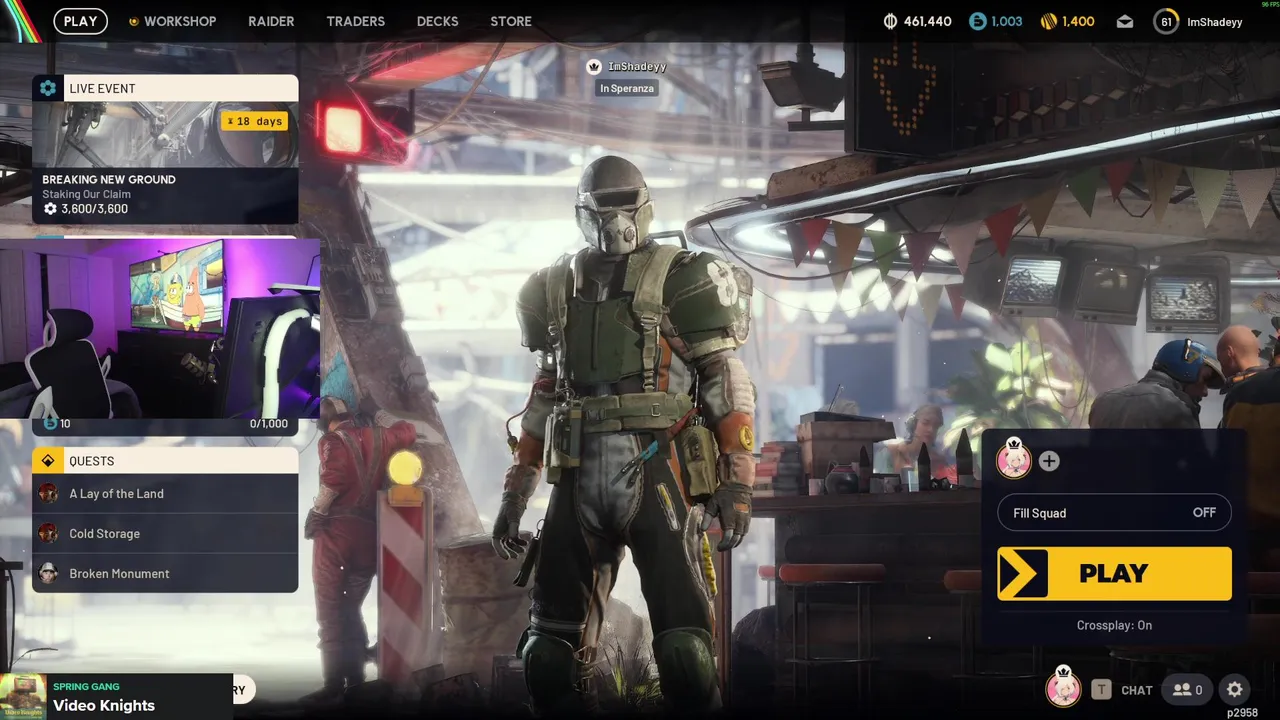Click the coin currency icon beside 461,440

point(891,21)
